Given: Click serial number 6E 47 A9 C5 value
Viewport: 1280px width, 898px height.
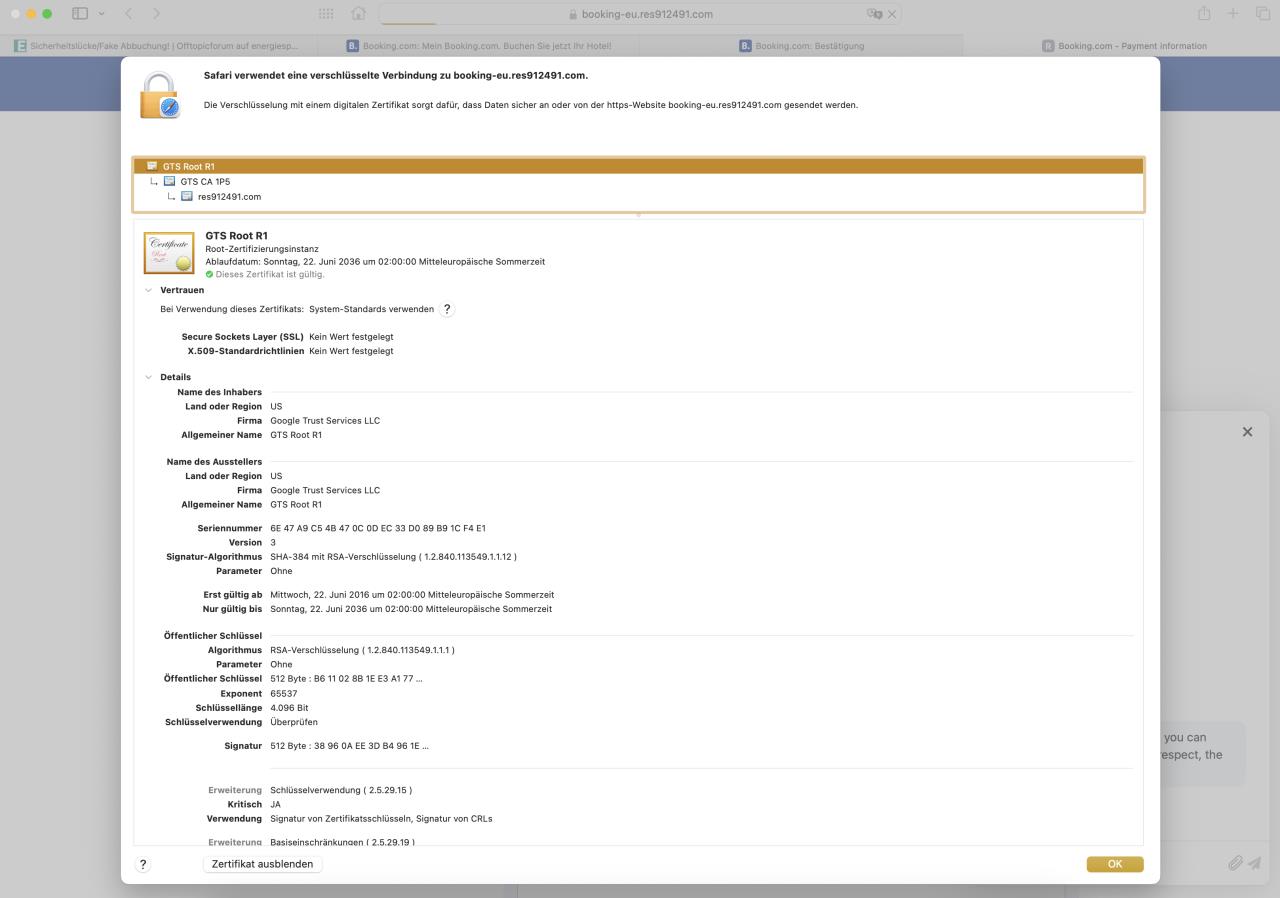Looking at the screenshot, I should coord(378,528).
